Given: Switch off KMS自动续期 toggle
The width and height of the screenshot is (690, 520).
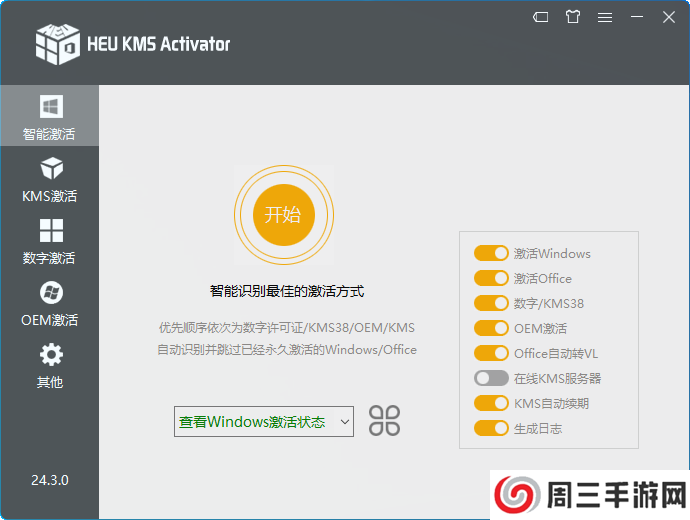Looking at the screenshot, I should click(x=491, y=404).
